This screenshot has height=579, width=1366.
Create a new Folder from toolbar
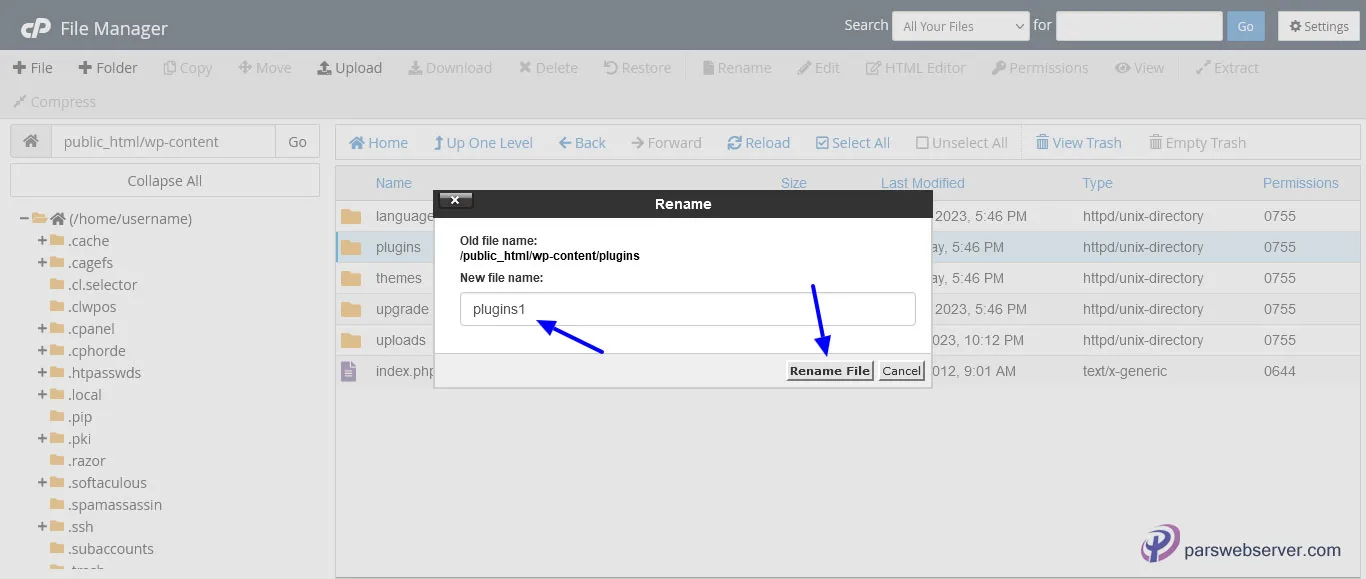point(104,68)
